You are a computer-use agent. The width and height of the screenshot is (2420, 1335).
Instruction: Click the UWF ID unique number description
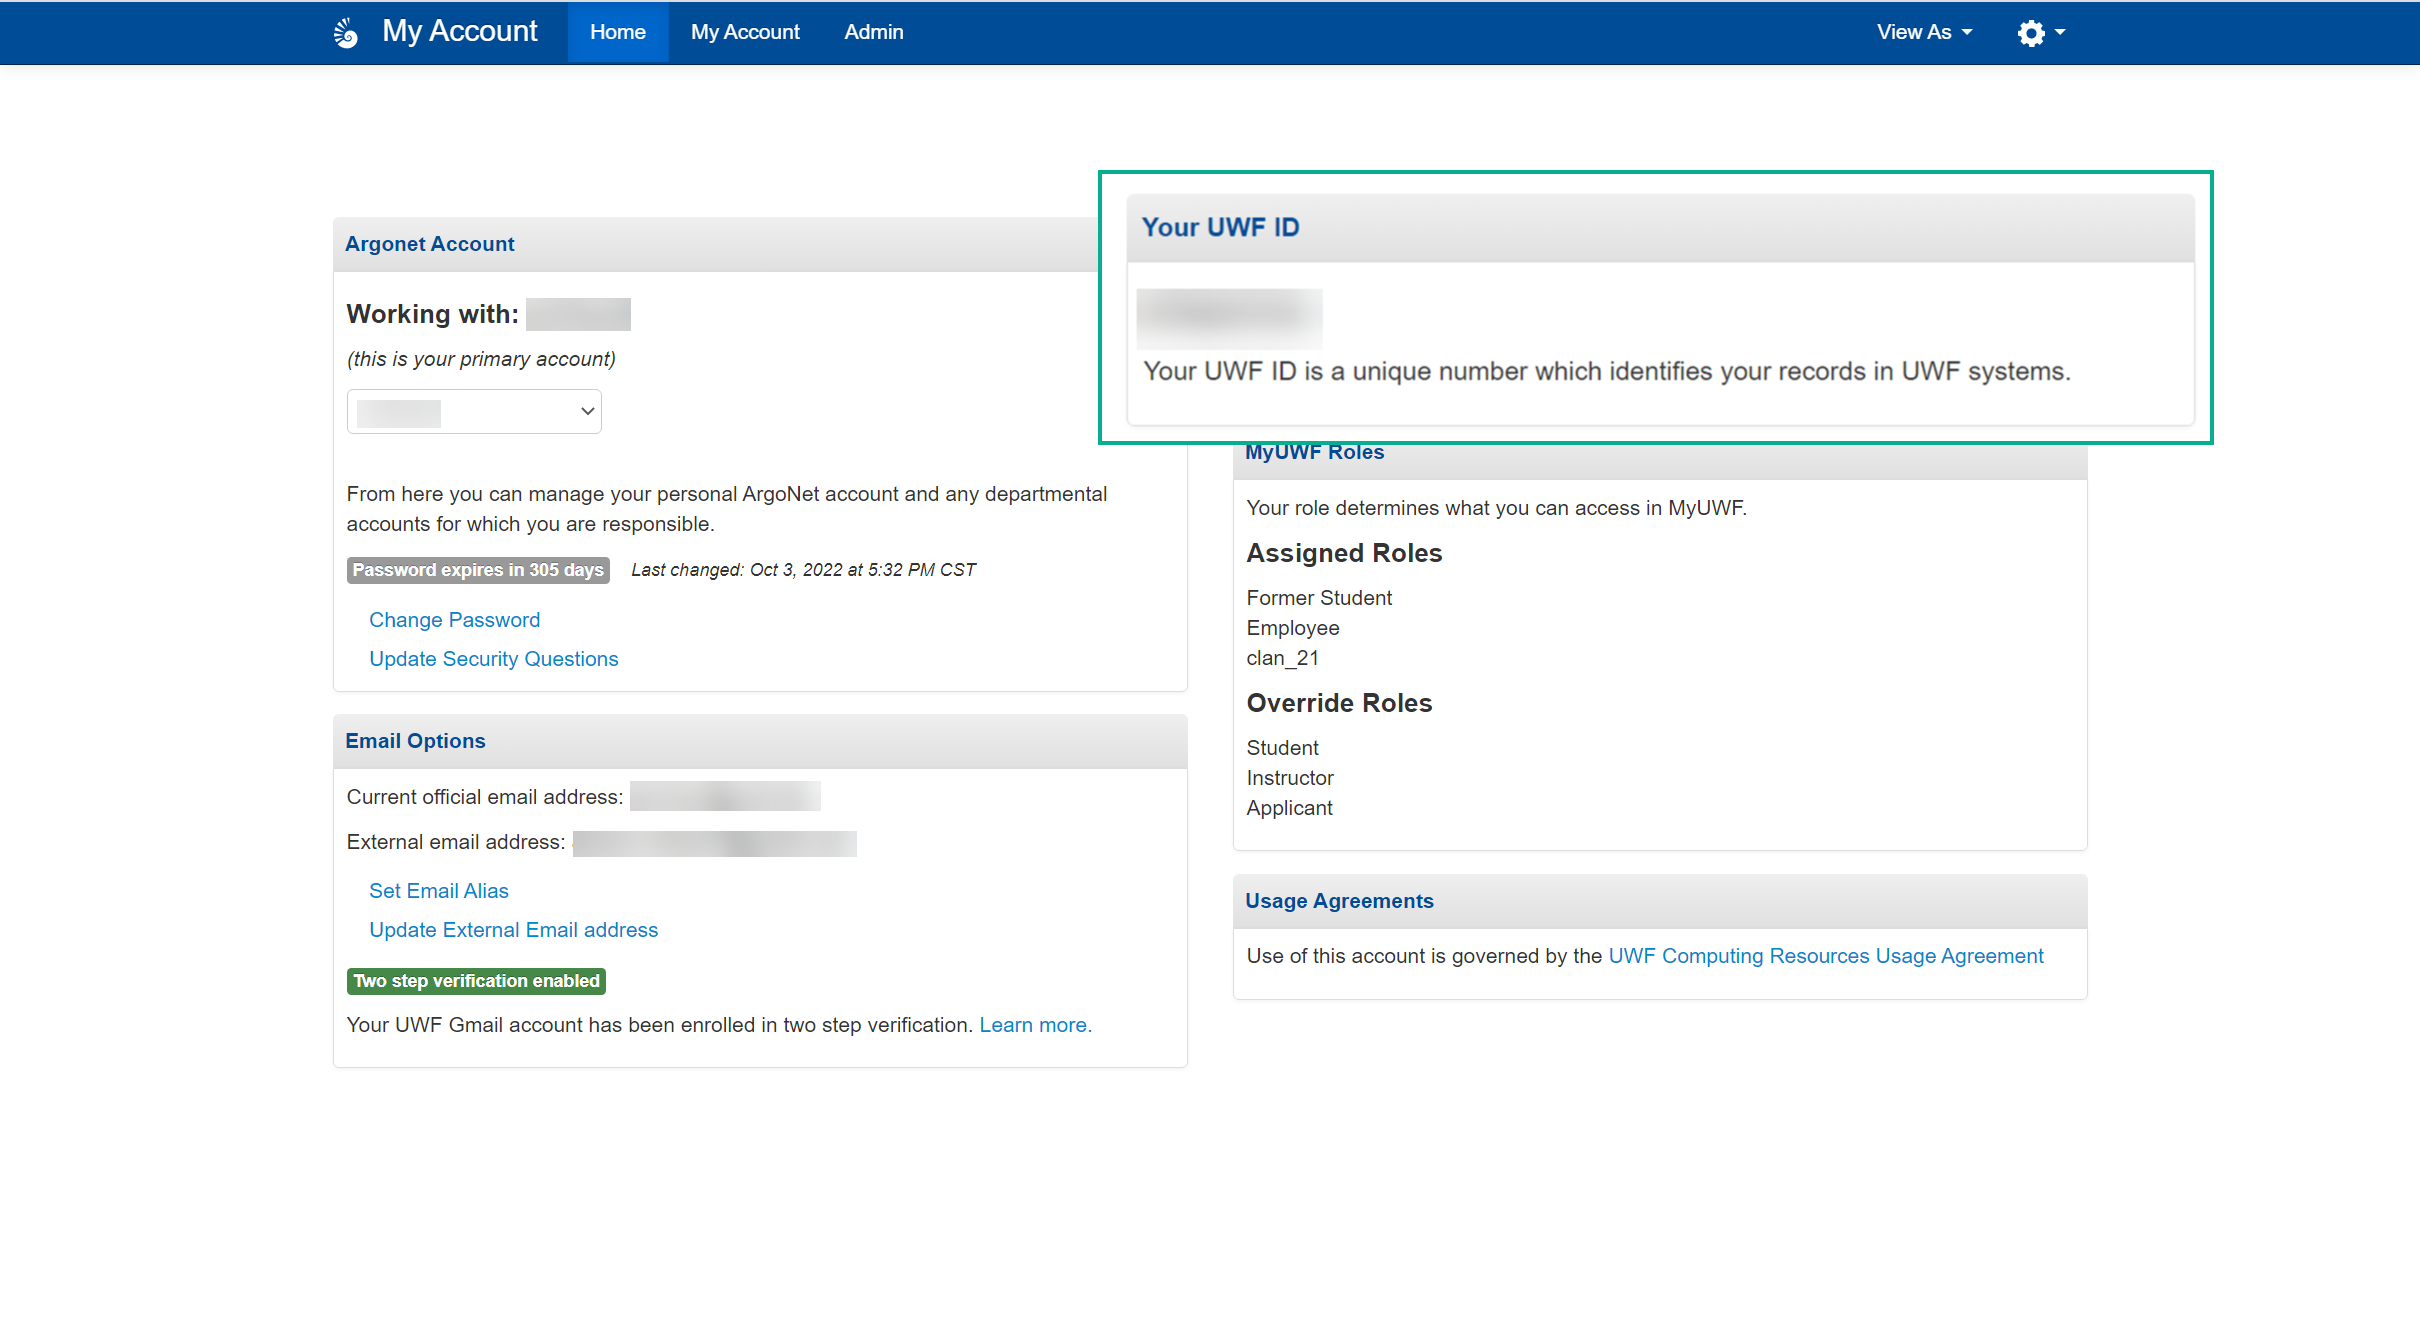click(1606, 371)
